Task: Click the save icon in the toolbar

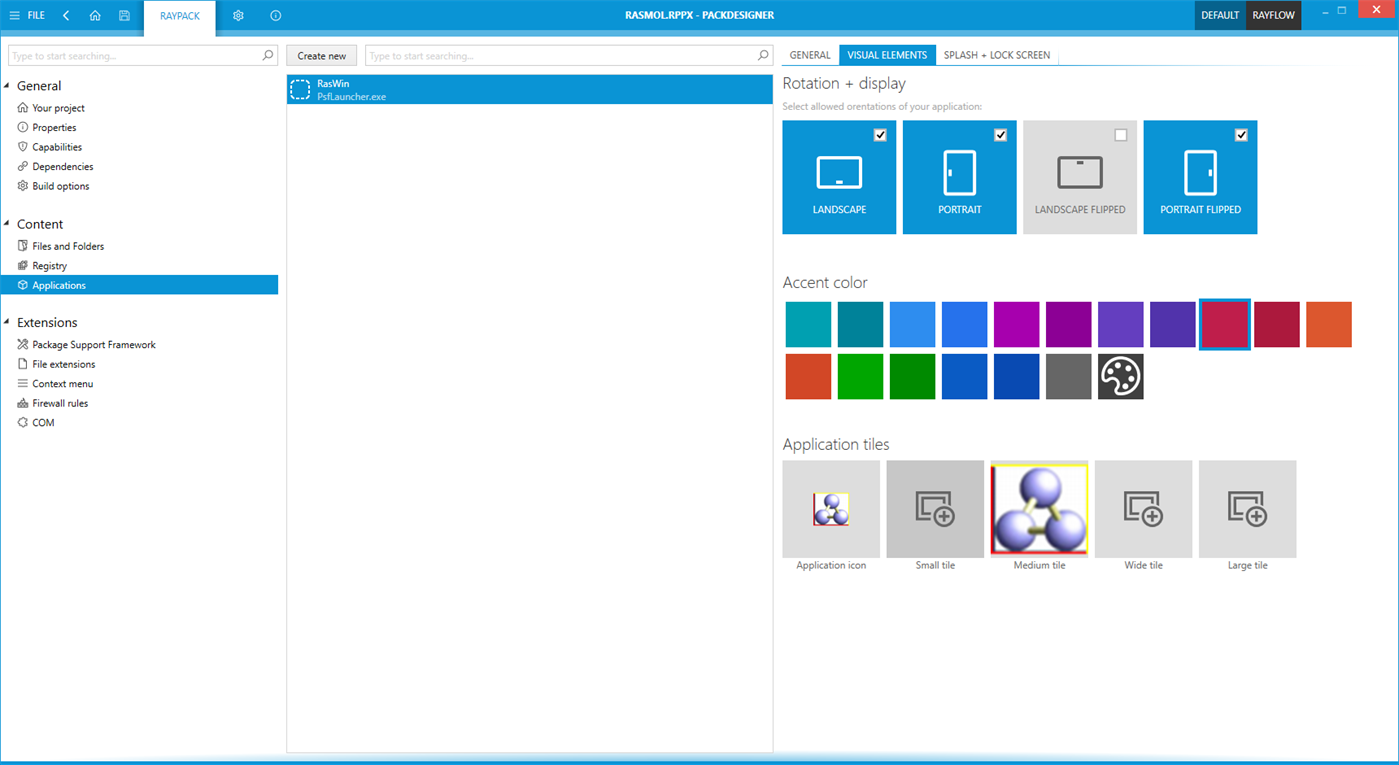Action: 123,15
